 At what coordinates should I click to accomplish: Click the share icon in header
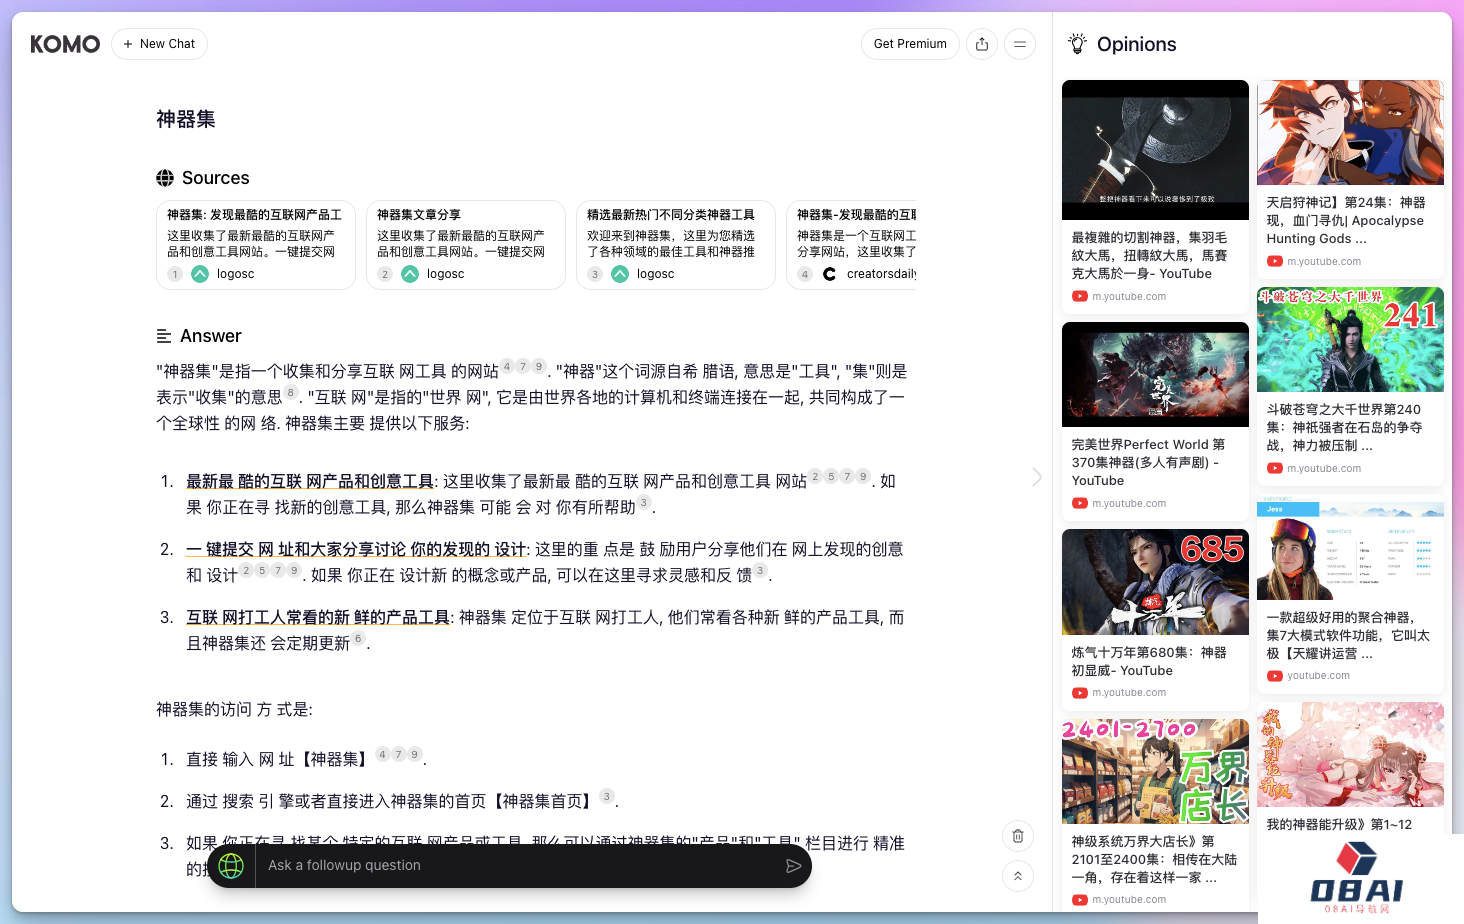click(x=982, y=44)
